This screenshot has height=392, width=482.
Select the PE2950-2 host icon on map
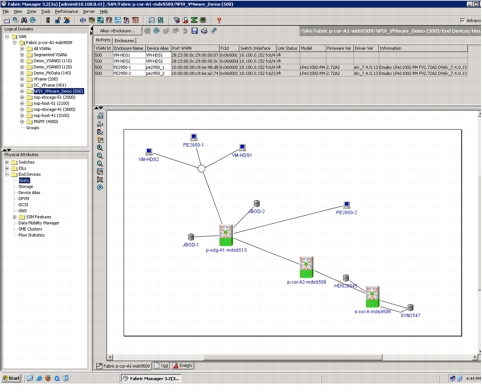[347, 205]
